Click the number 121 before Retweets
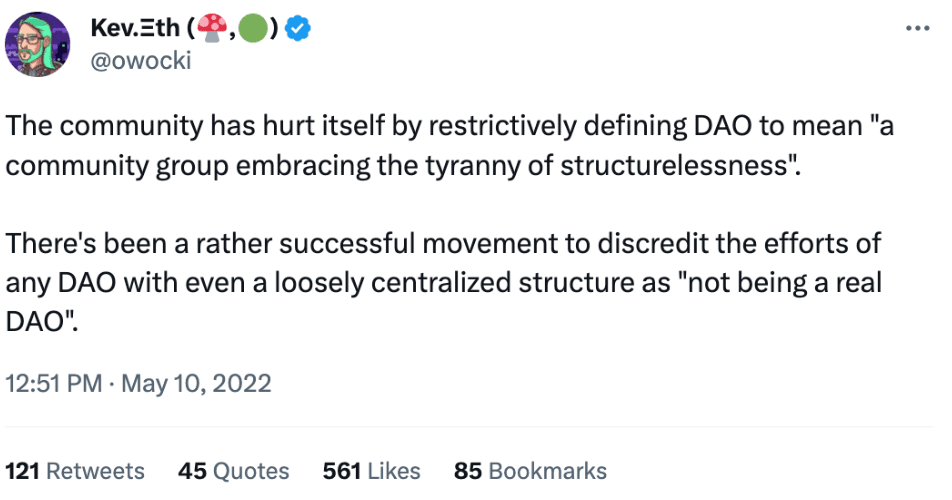 pyautogui.click(x=22, y=471)
